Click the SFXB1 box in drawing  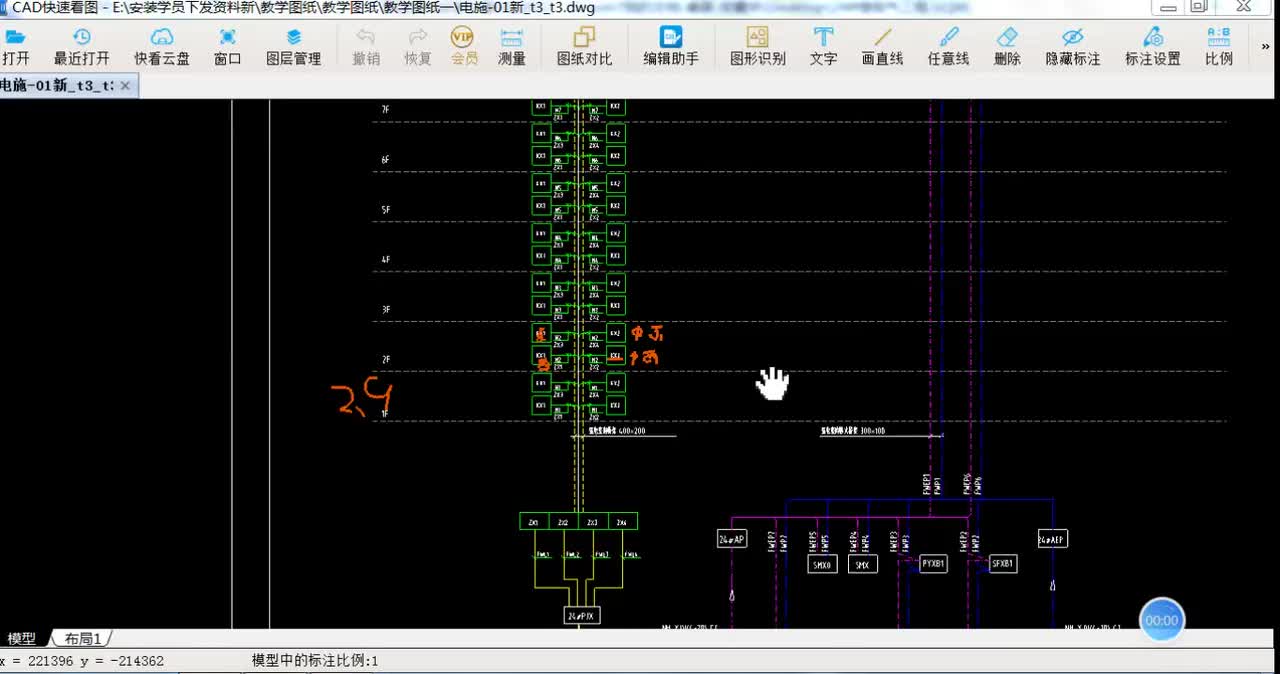(x=1003, y=564)
